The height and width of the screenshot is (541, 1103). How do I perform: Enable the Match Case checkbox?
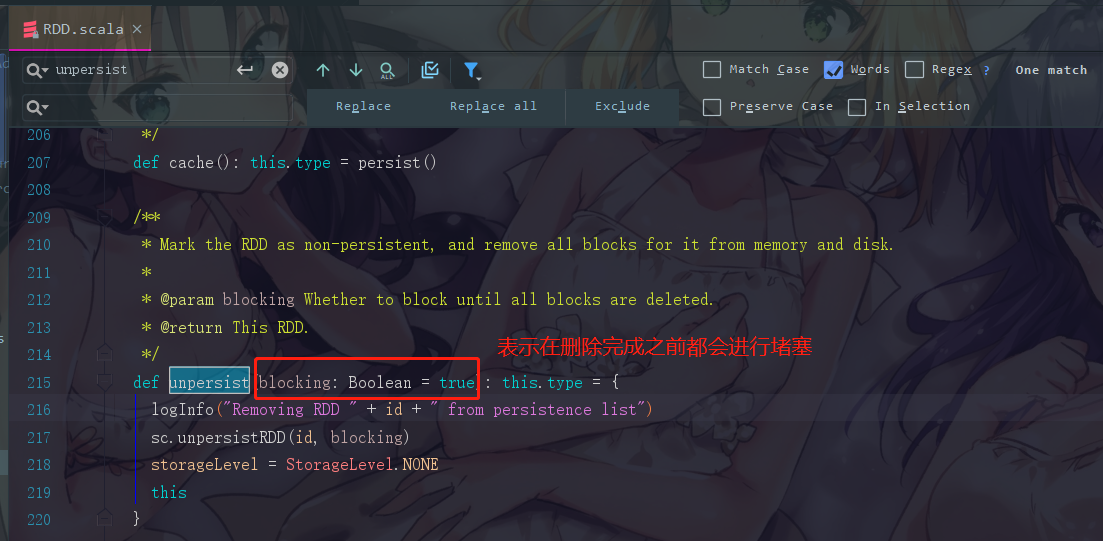point(712,70)
